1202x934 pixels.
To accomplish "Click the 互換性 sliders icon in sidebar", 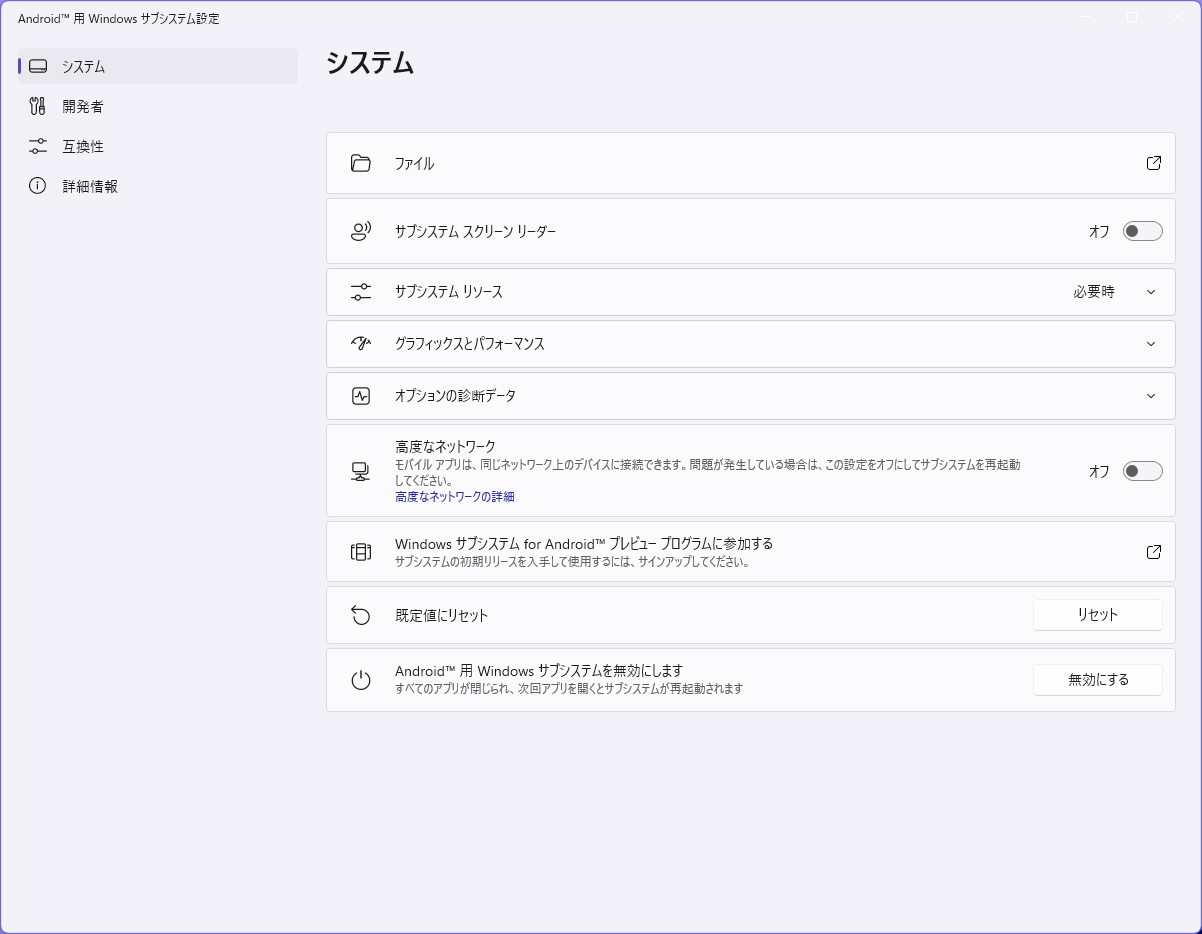I will tap(38, 146).
